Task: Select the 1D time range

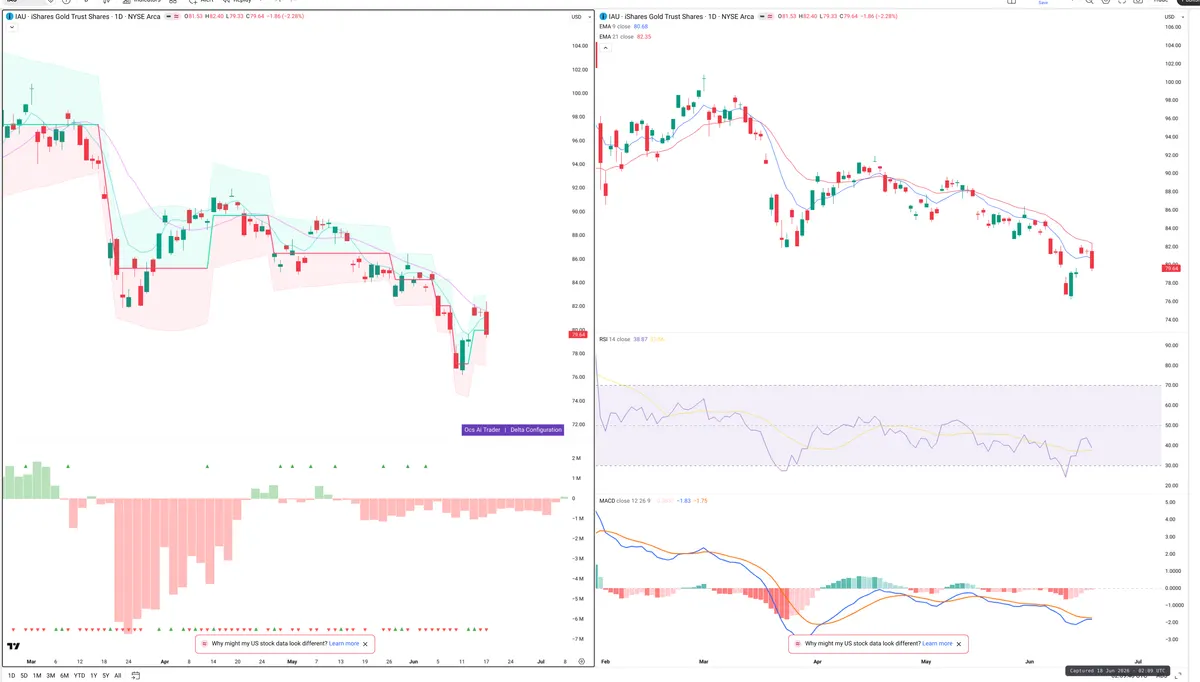Action: (x=11, y=675)
